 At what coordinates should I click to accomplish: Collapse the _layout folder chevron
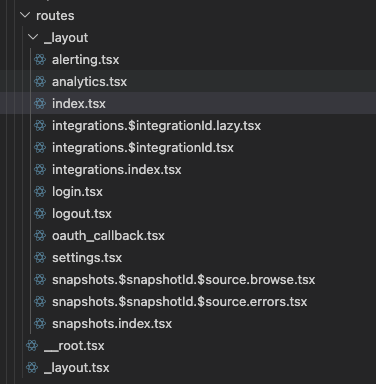tap(33, 37)
